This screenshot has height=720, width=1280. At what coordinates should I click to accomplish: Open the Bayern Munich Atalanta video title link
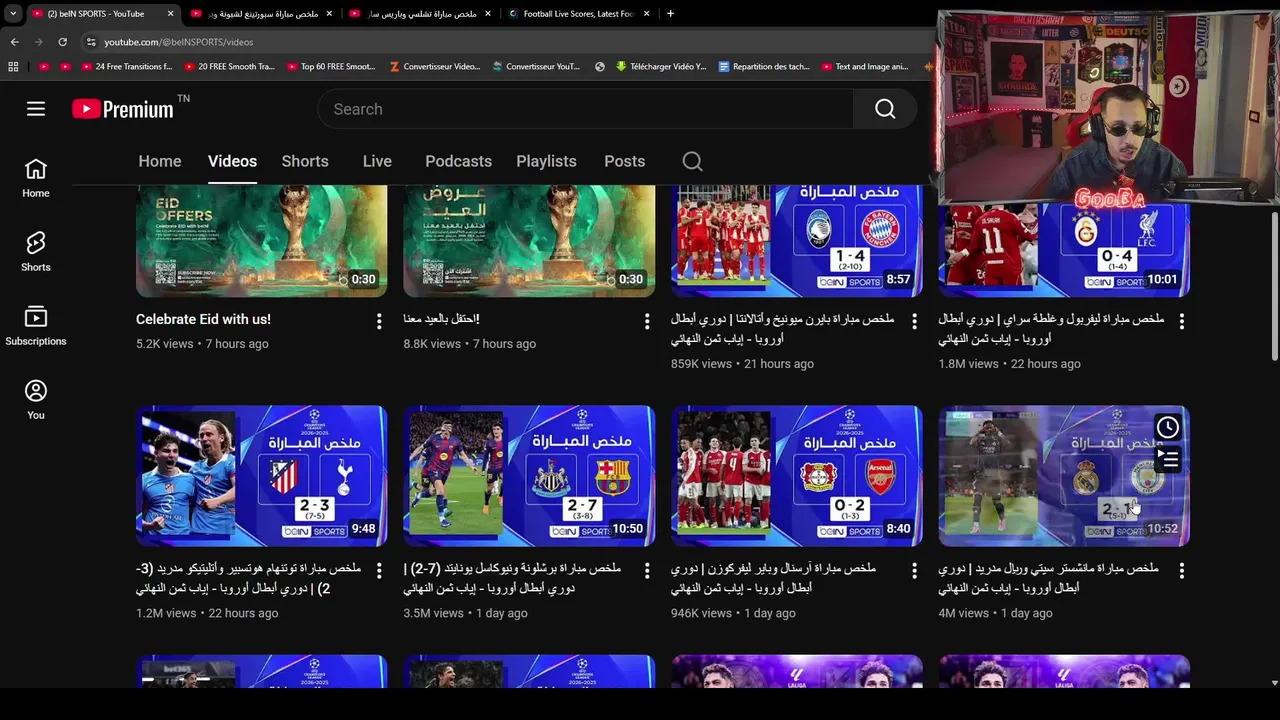coord(782,329)
